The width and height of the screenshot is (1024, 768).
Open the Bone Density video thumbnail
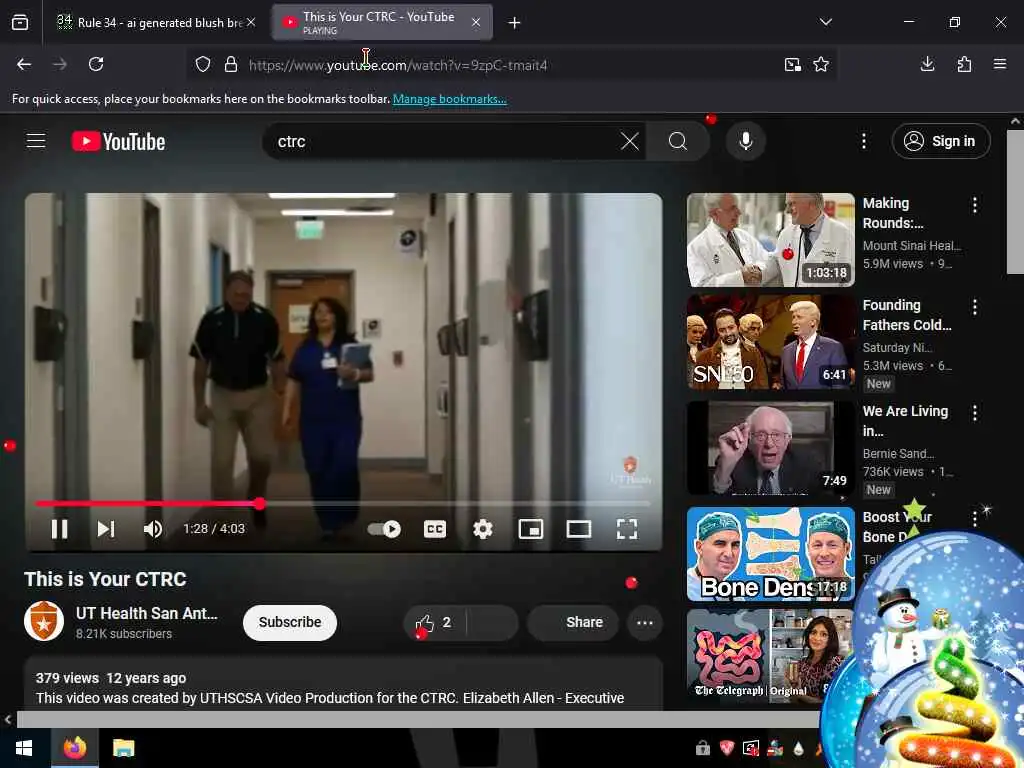pyautogui.click(x=771, y=554)
